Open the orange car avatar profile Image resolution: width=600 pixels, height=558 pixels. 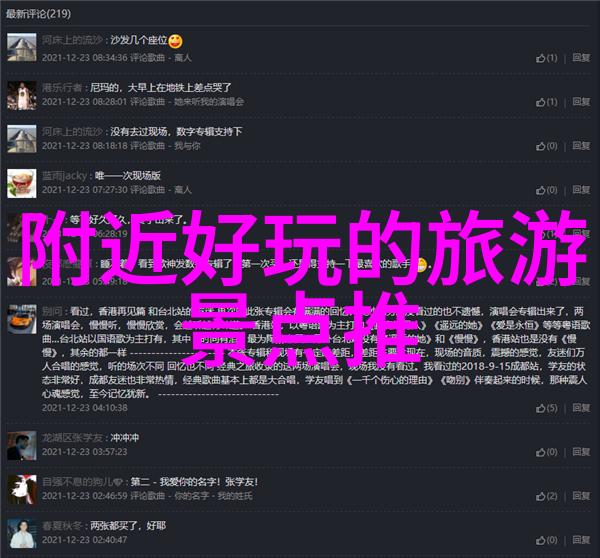point(22,319)
